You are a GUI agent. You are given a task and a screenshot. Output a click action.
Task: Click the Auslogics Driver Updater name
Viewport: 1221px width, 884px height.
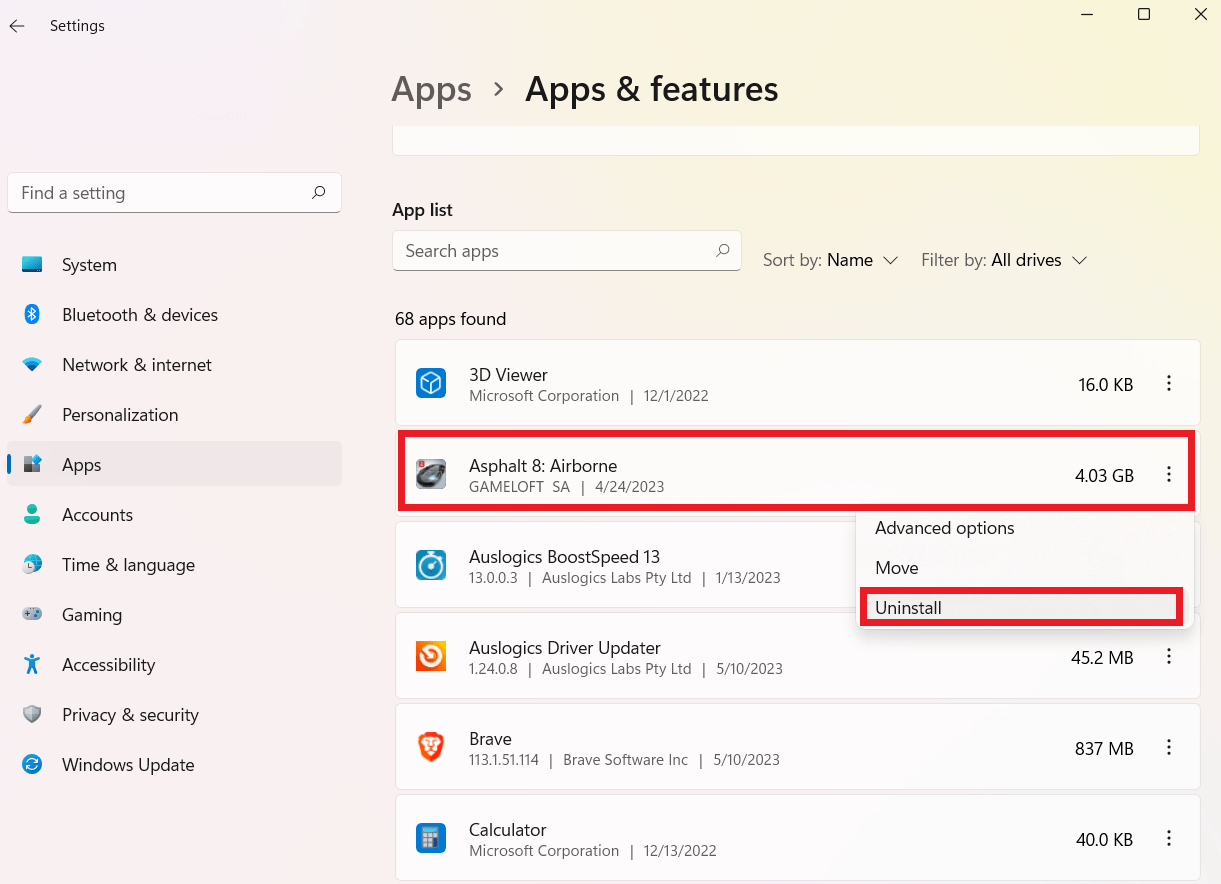(564, 648)
